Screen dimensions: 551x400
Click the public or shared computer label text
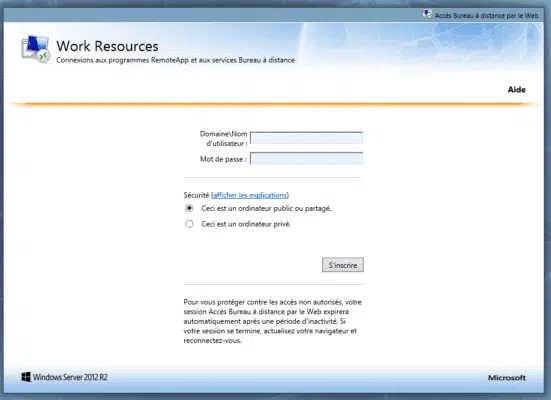266,208
